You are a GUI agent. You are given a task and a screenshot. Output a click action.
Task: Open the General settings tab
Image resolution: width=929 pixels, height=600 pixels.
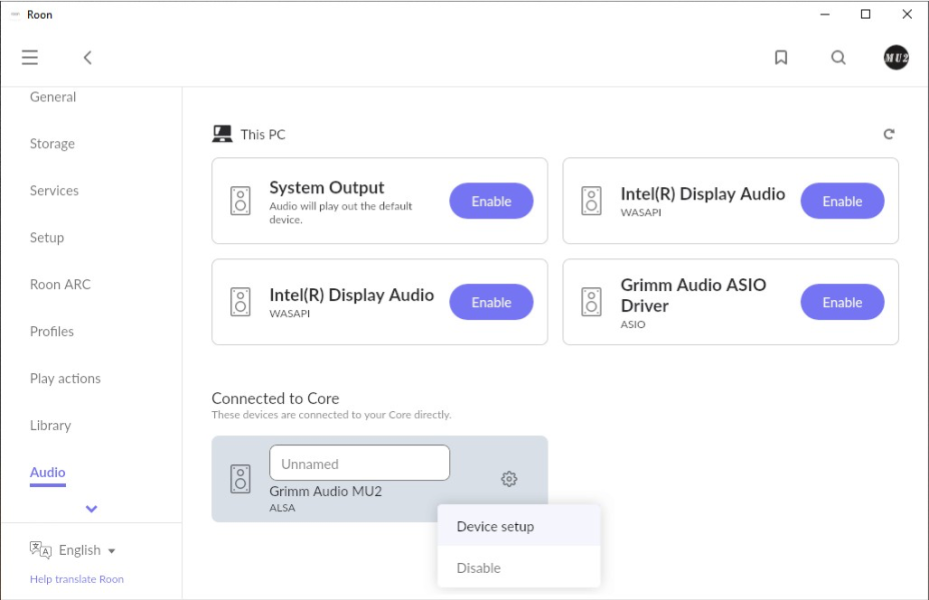point(53,97)
